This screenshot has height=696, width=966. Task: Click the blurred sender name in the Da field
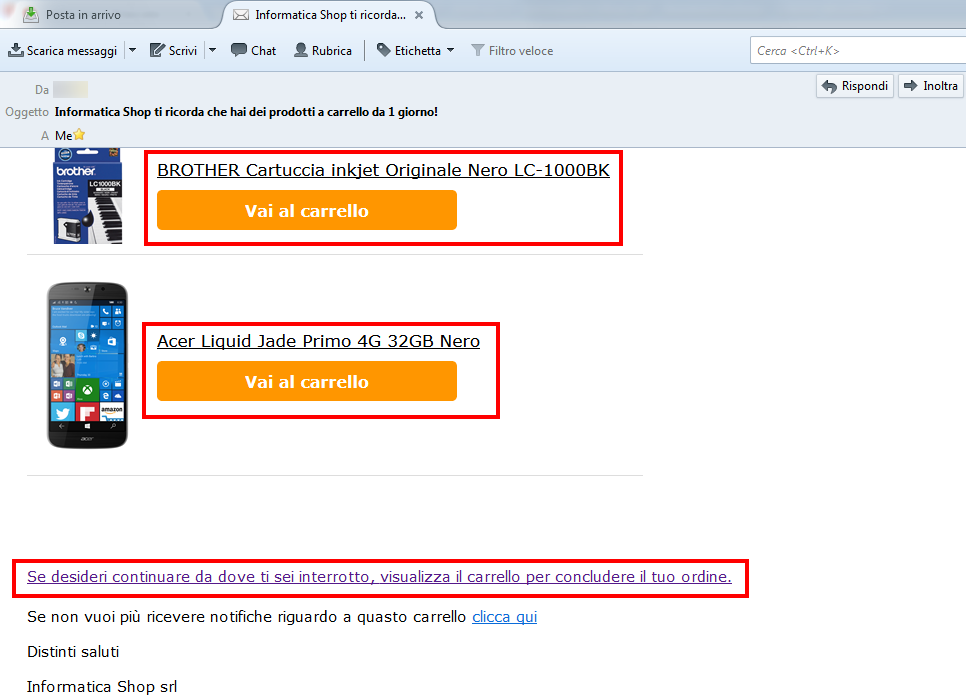click(x=70, y=90)
